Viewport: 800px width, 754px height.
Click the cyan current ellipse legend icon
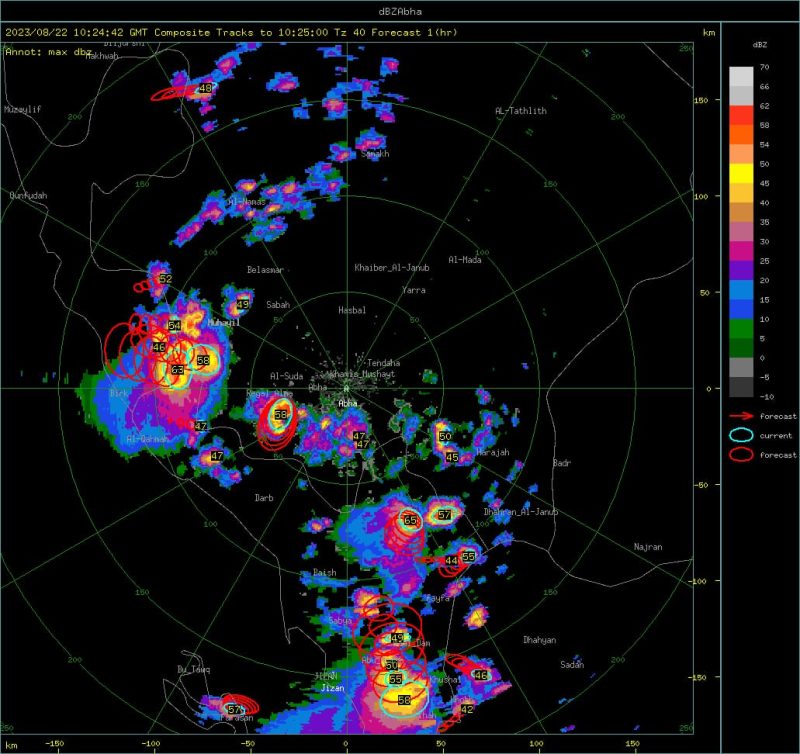[741, 435]
